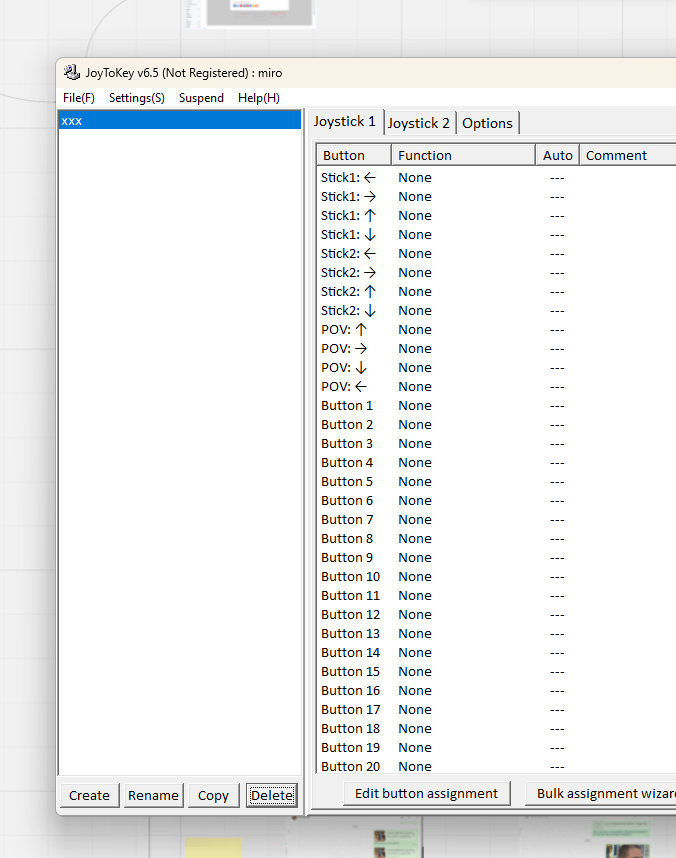The height and width of the screenshot is (858, 676).
Task: Select the Button 18 row
Action: click(496, 728)
